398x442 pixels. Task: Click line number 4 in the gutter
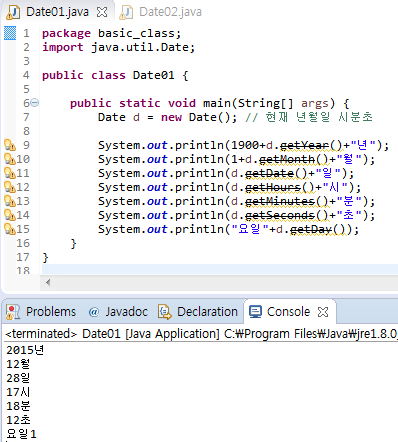[x=26, y=75]
